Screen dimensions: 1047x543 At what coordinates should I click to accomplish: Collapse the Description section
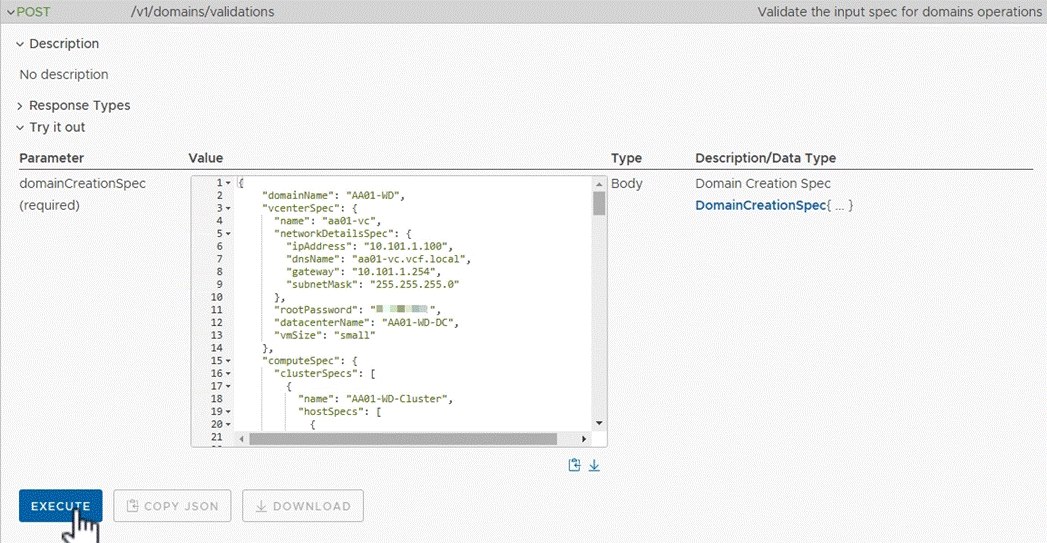[x=20, y=44]
